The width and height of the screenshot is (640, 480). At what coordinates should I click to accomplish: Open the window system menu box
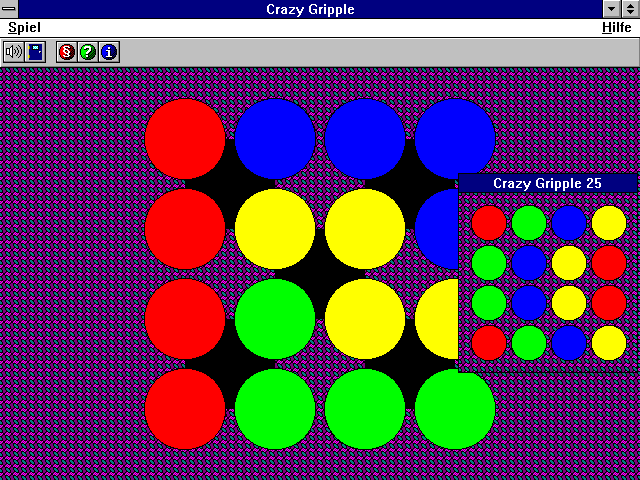tap(9, 9)
